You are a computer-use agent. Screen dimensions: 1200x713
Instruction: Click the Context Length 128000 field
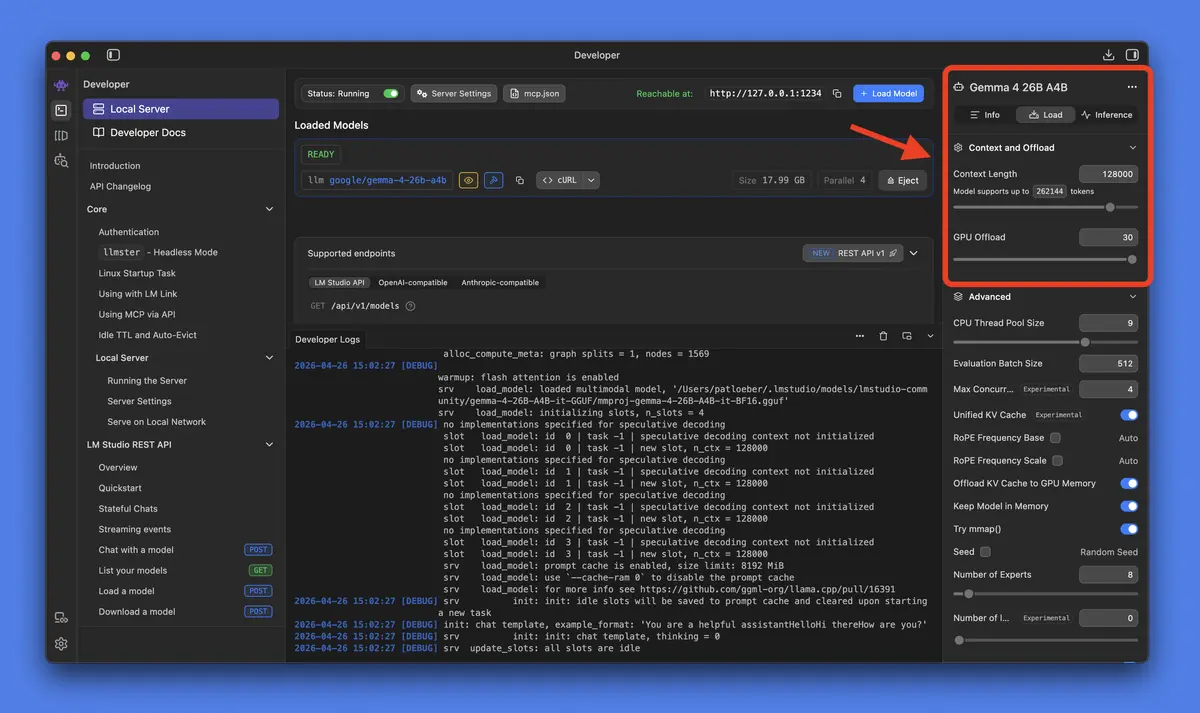point(1108,174)
